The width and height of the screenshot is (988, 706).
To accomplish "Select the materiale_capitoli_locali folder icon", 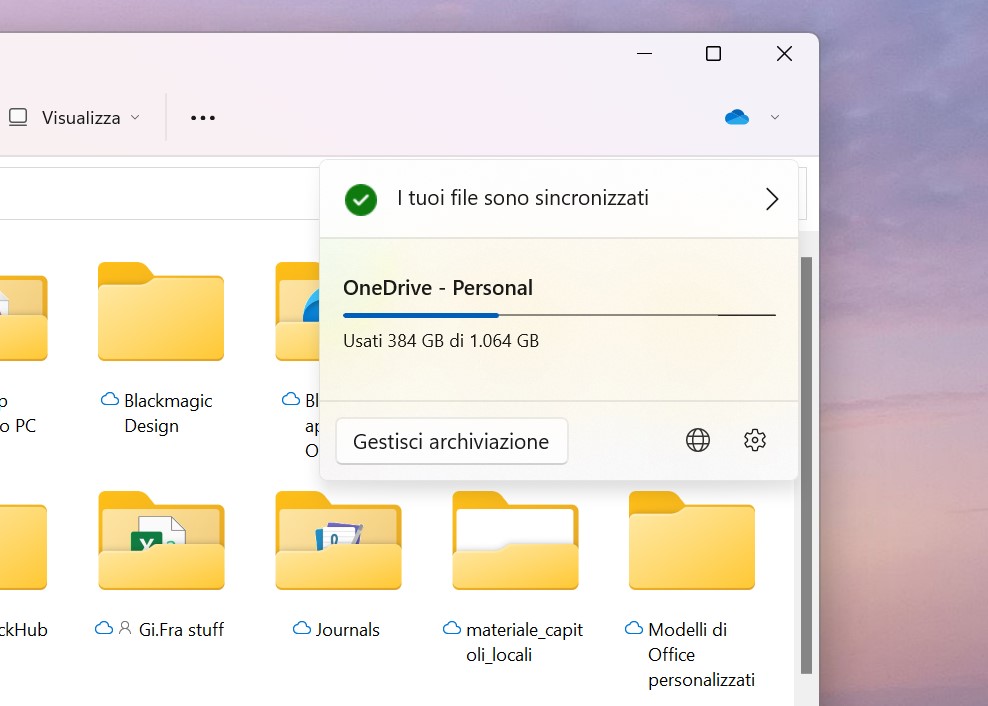I will point(515,540).
